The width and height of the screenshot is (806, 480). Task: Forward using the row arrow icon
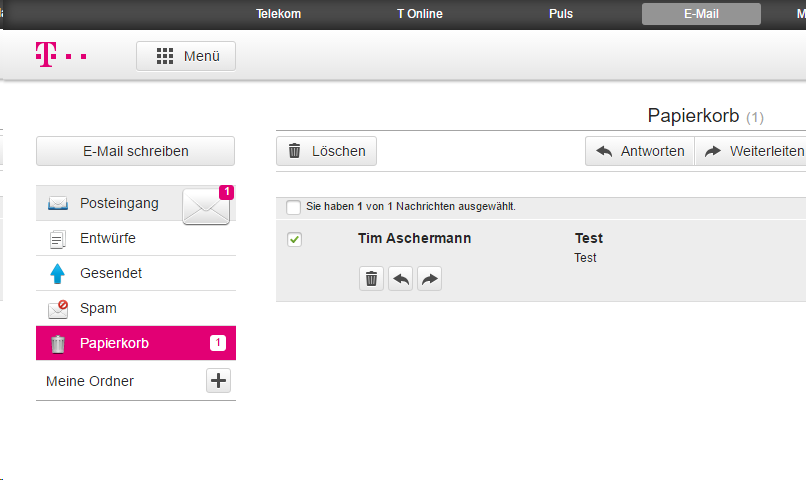(x=429, y=279)
